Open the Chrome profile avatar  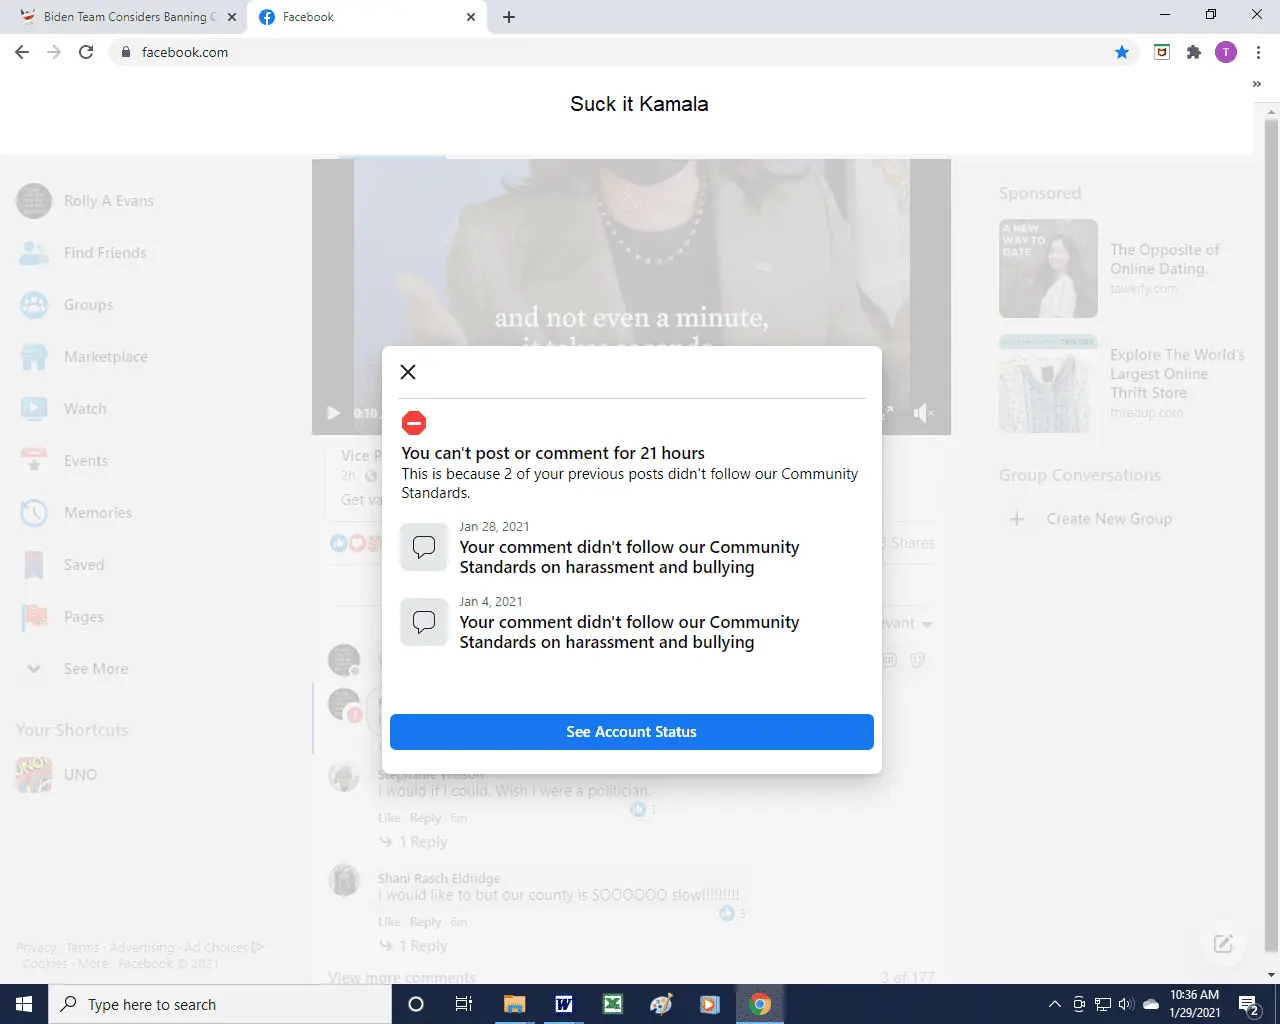tap(1225, 52)
